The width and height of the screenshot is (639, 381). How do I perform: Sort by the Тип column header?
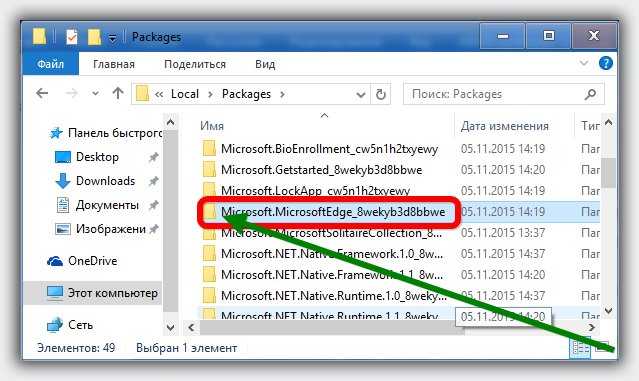click(x=590, y=126)
